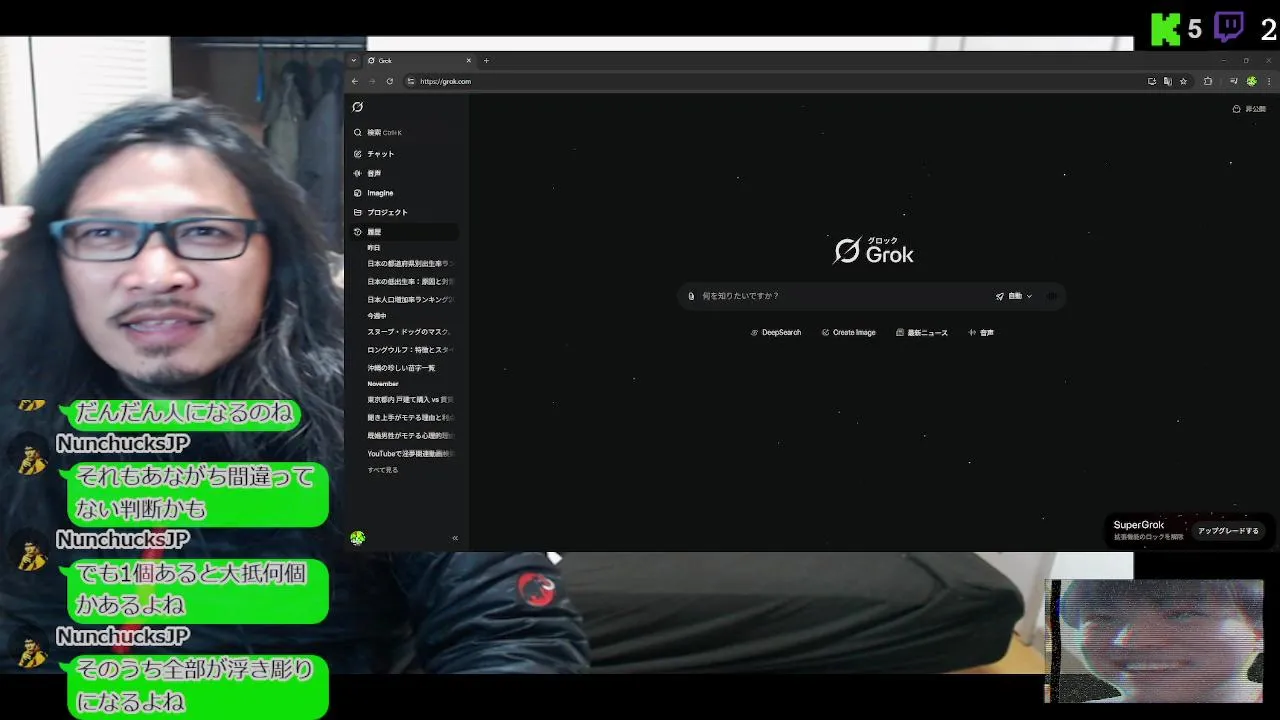
Task: Select the Grok browser tab
Action: [418, 61]
